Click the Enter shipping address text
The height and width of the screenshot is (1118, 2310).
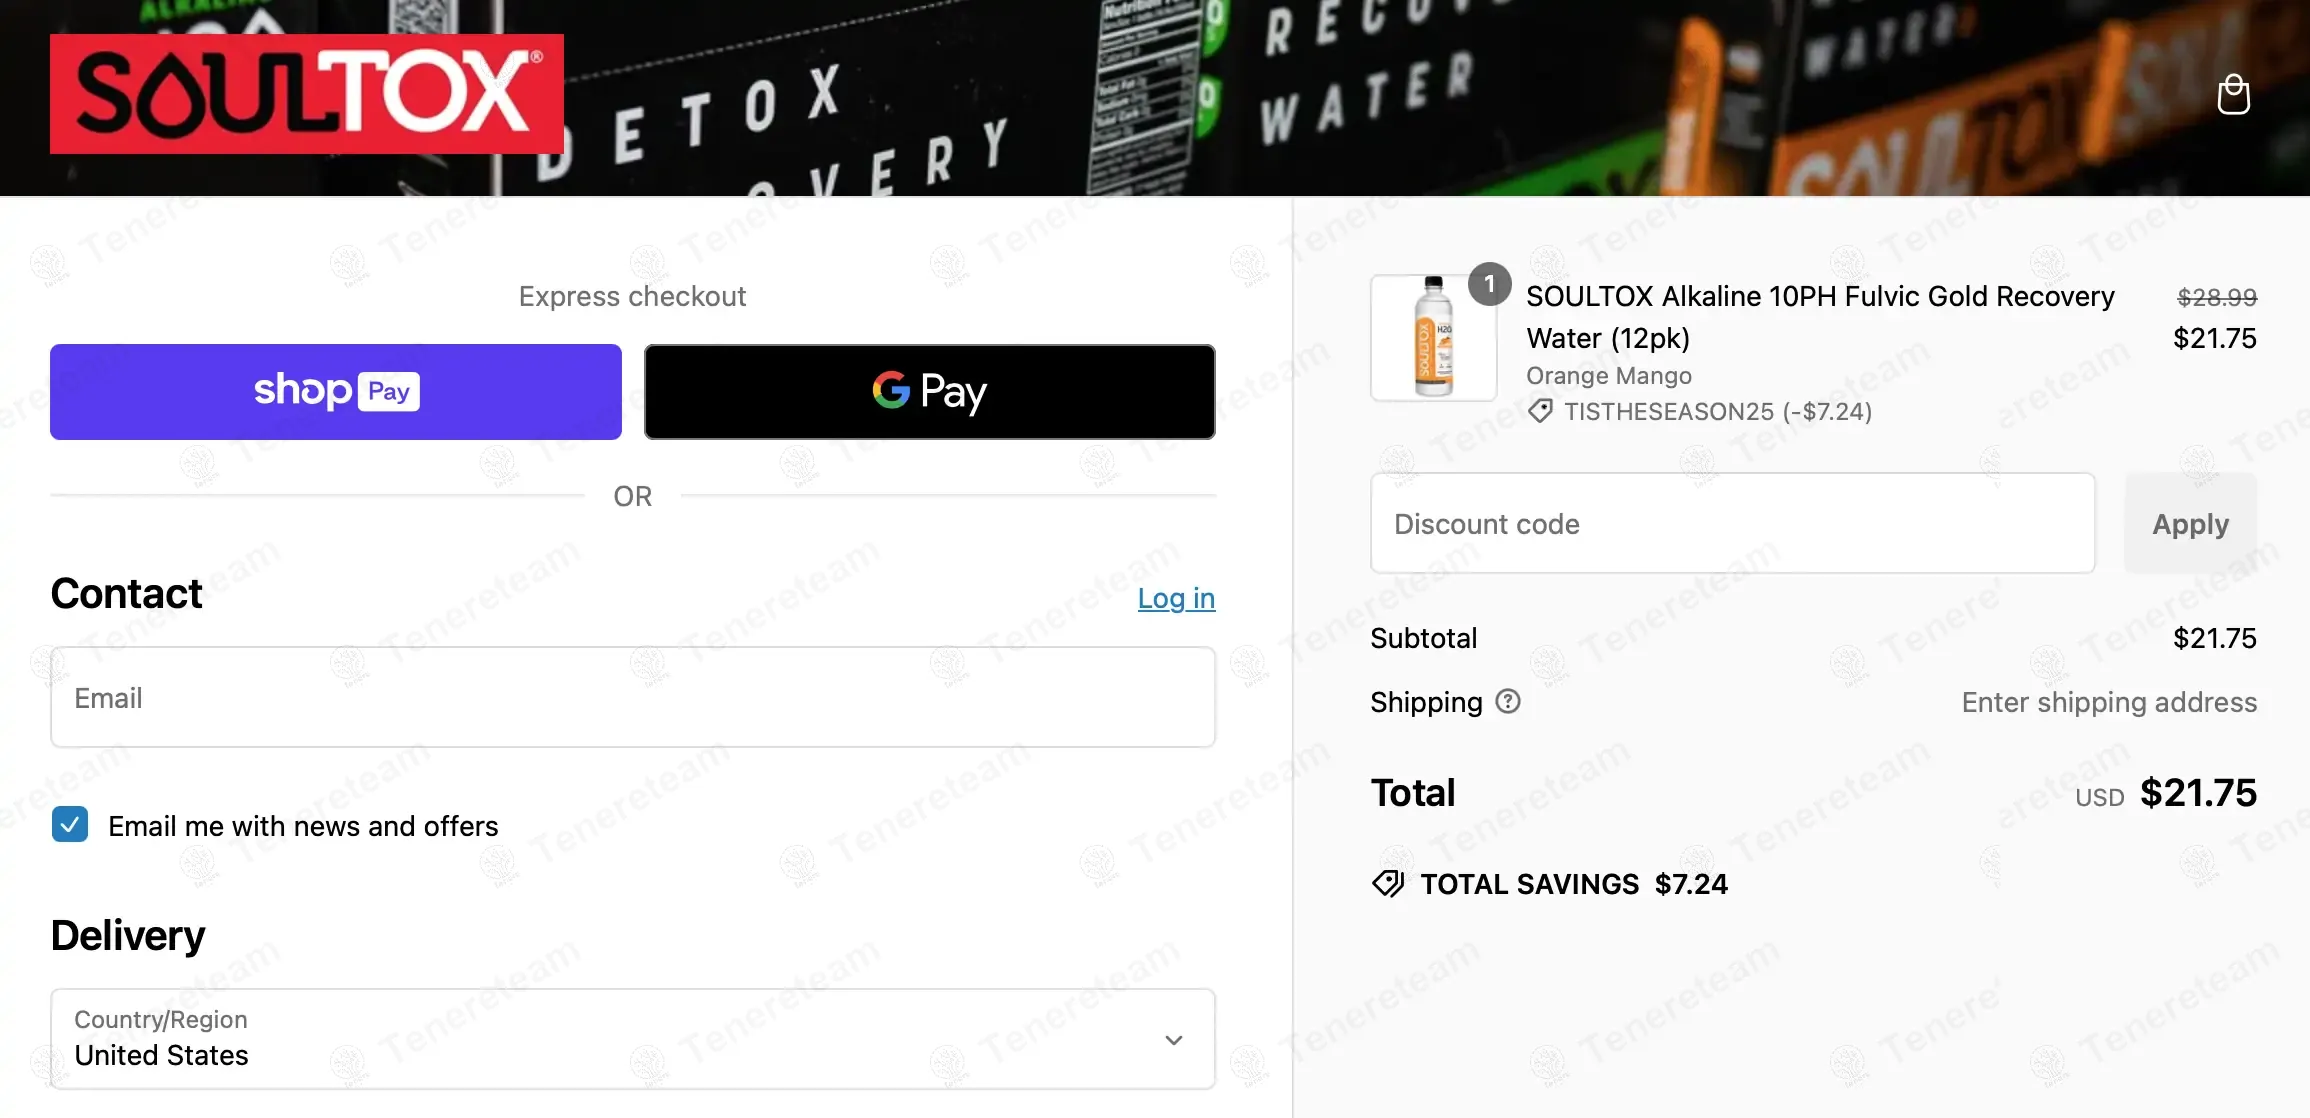point(2109,702)
